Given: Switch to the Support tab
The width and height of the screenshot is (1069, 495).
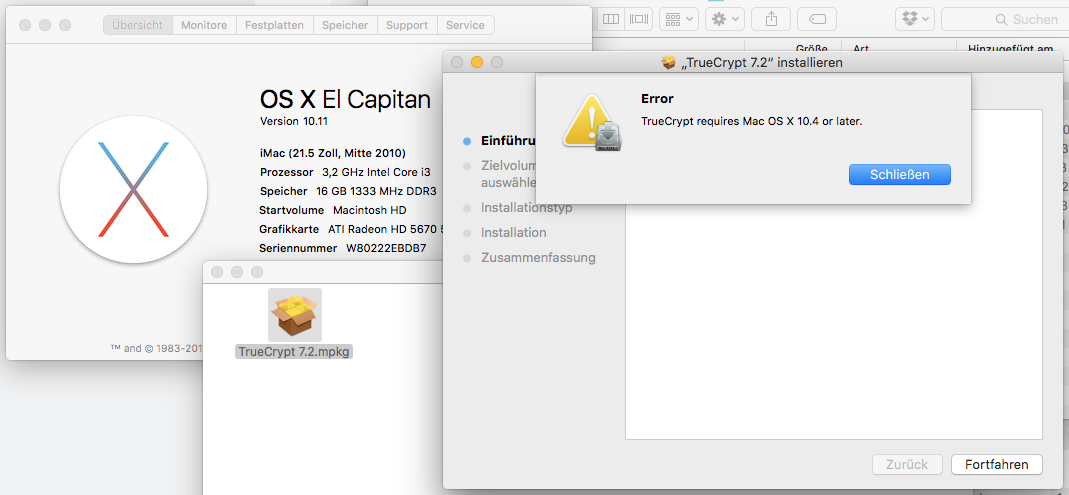Looking at the screenshot, I should [x=407, y=25].
